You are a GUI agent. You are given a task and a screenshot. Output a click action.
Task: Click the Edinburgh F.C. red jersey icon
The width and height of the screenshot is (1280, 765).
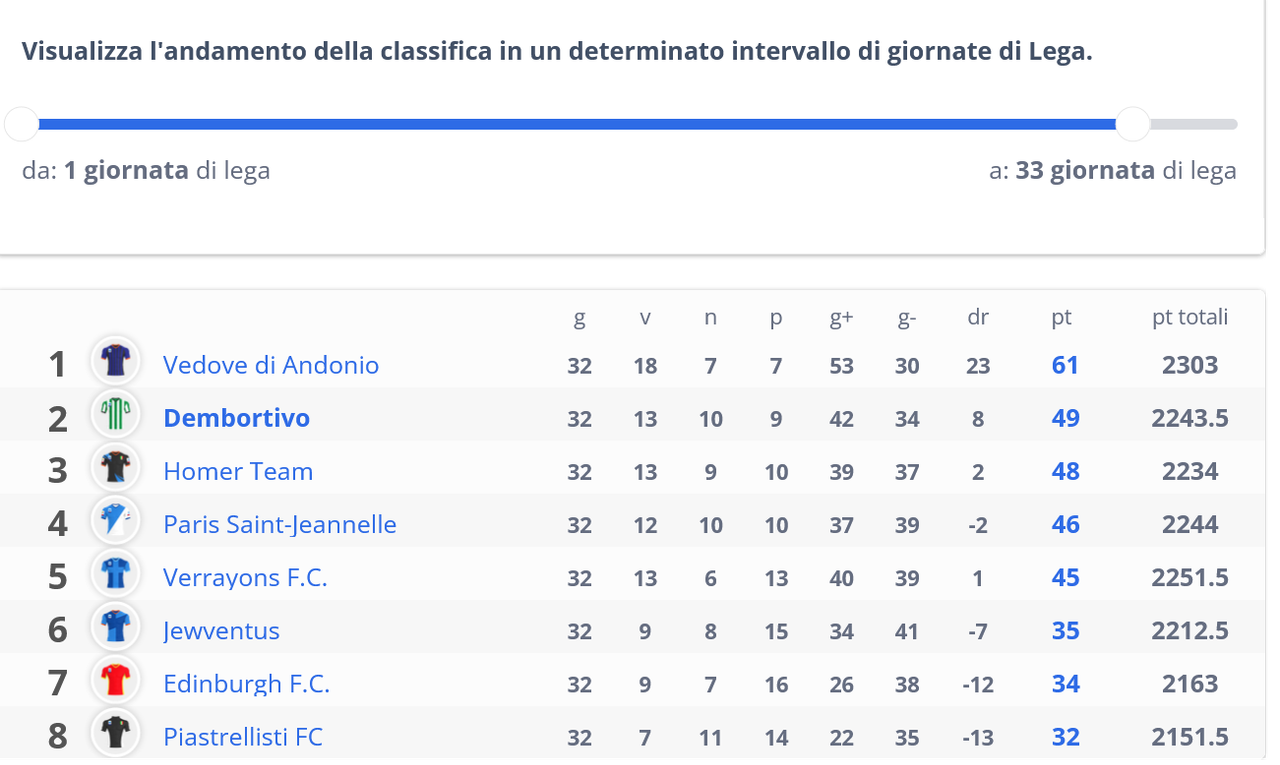pyautogui.click(x=116, y=680)
